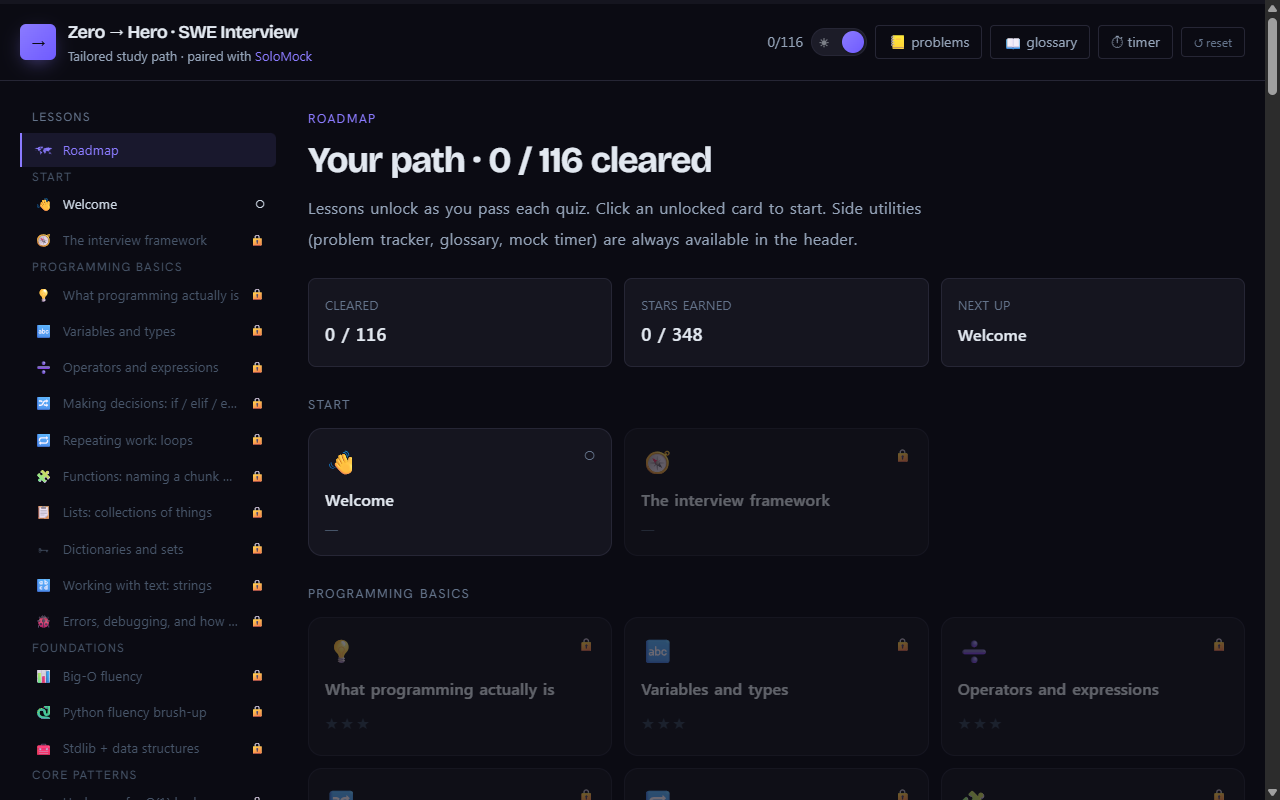The width and height of the screenshot is (1280, 800).
Task: Click the Working with text strings icon
Action: click(43, 585)
